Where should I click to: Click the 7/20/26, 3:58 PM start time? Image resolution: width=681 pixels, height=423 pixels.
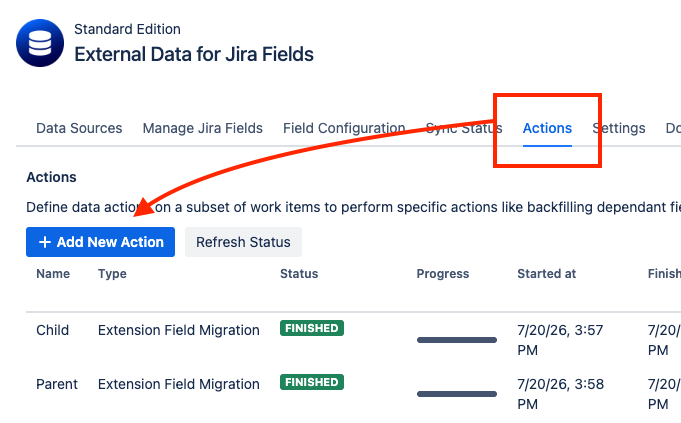pos(560,394)
